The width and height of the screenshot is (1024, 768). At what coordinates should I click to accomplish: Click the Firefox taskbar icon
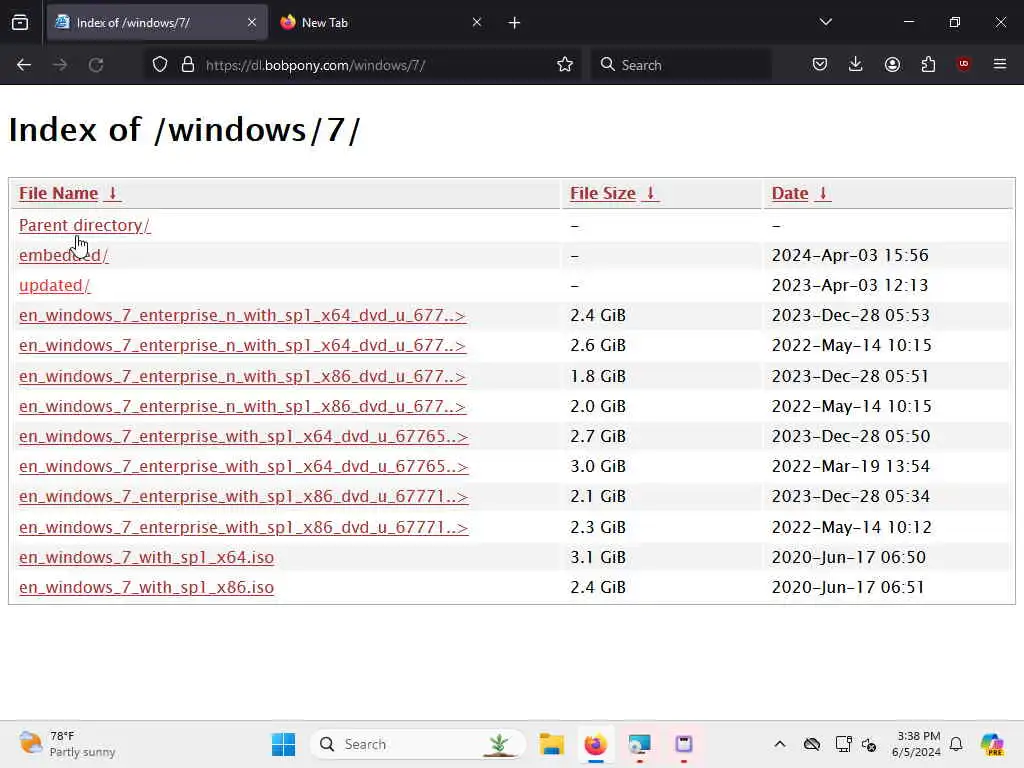point(595,744)
